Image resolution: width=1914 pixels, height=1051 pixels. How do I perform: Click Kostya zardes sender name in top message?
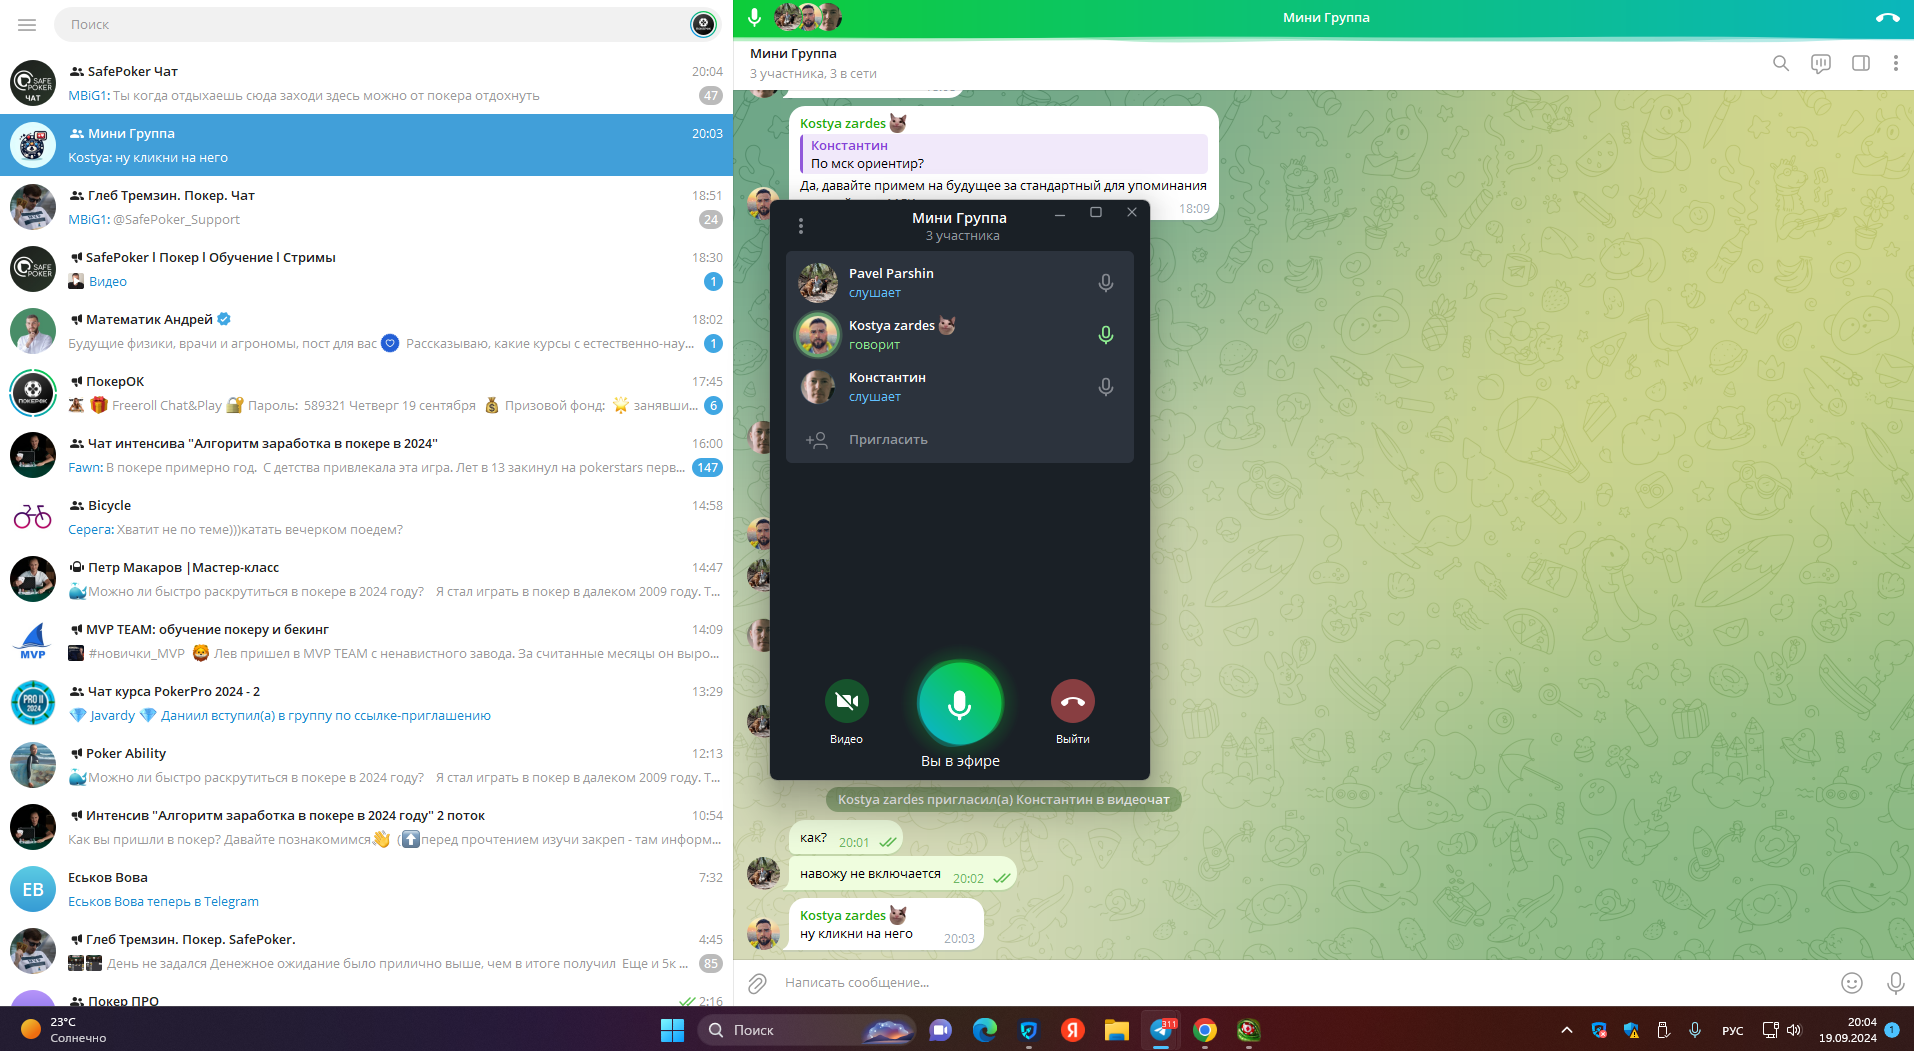(x=843, y=123)
